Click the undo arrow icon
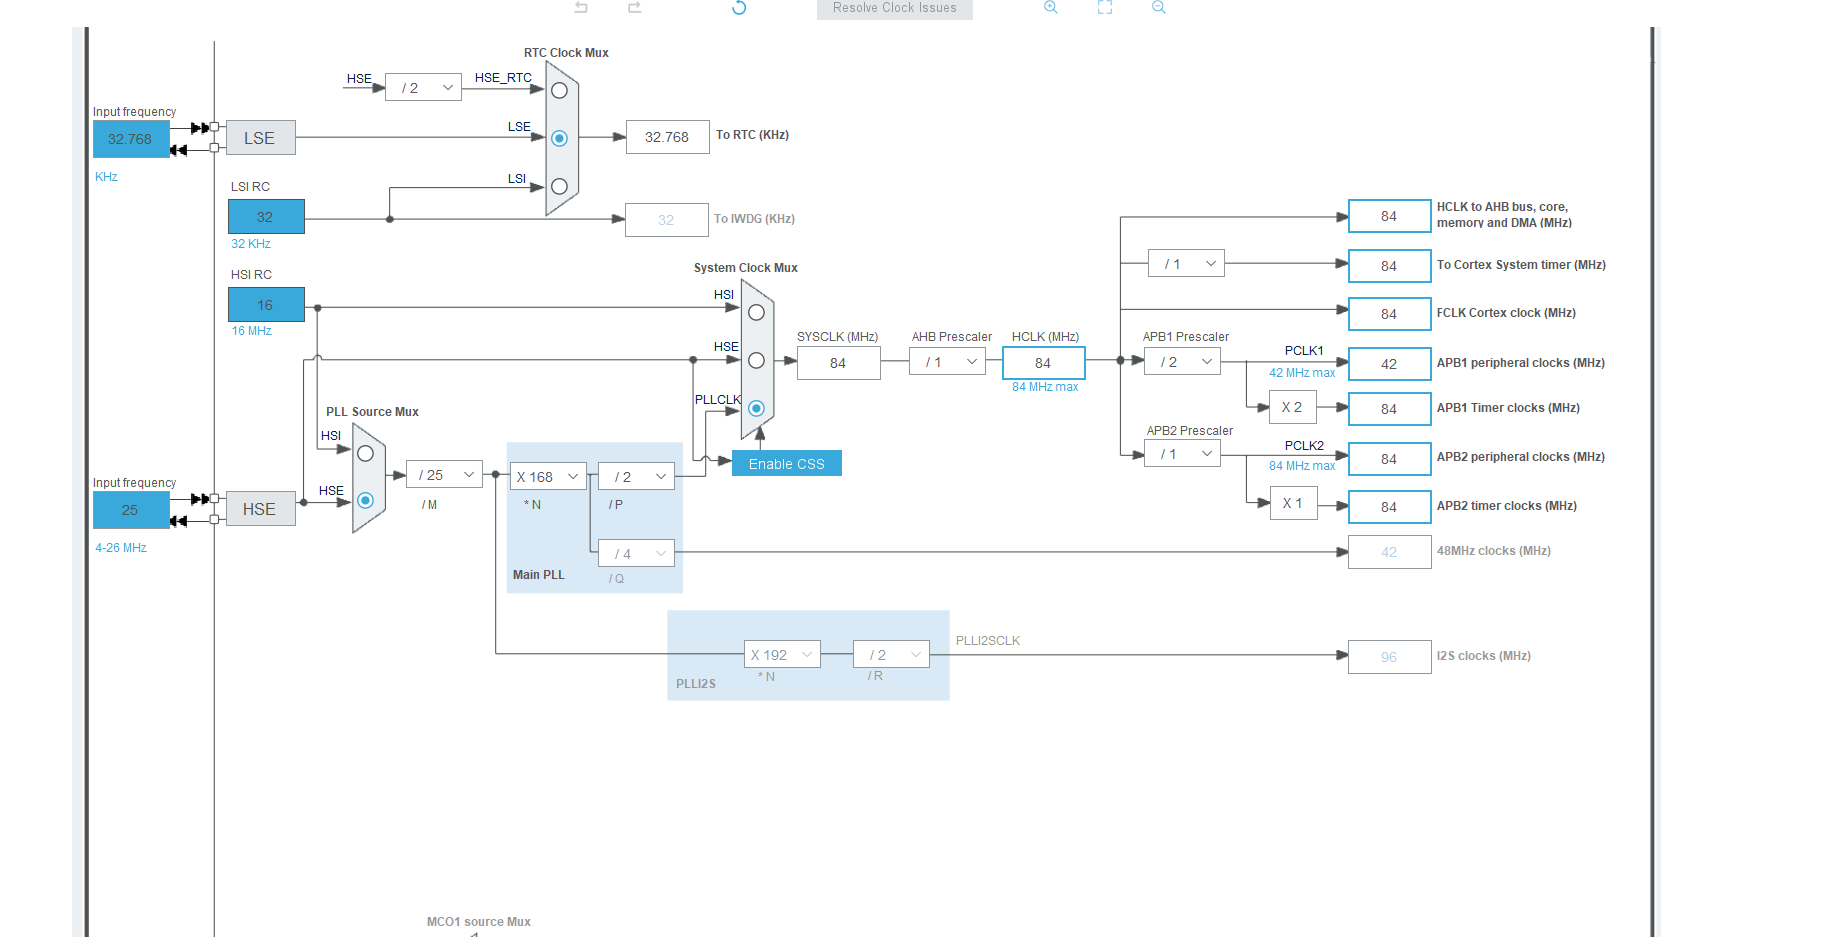 (581, 7)
